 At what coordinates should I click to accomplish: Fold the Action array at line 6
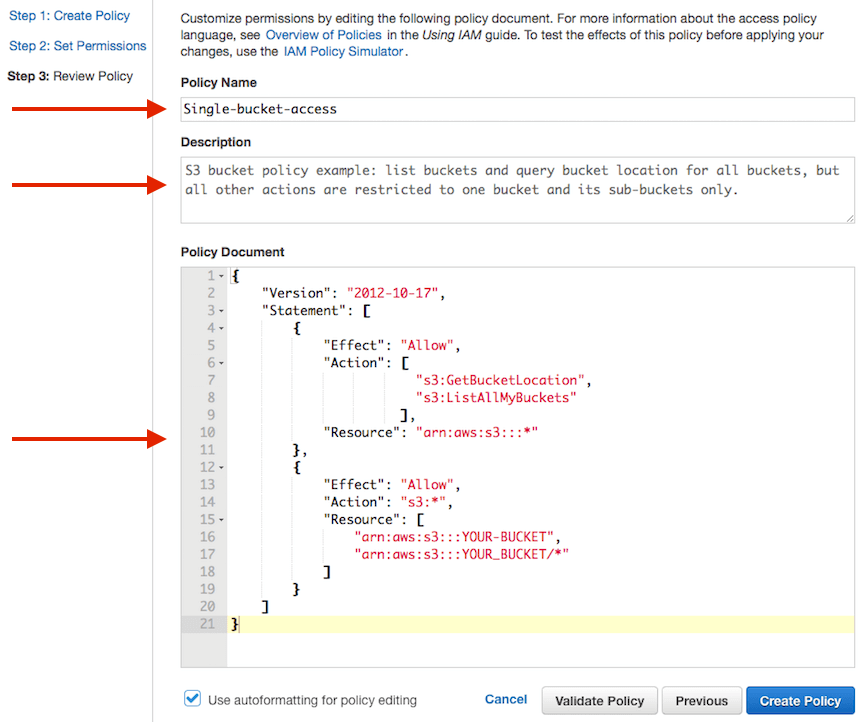click(221, 363)
